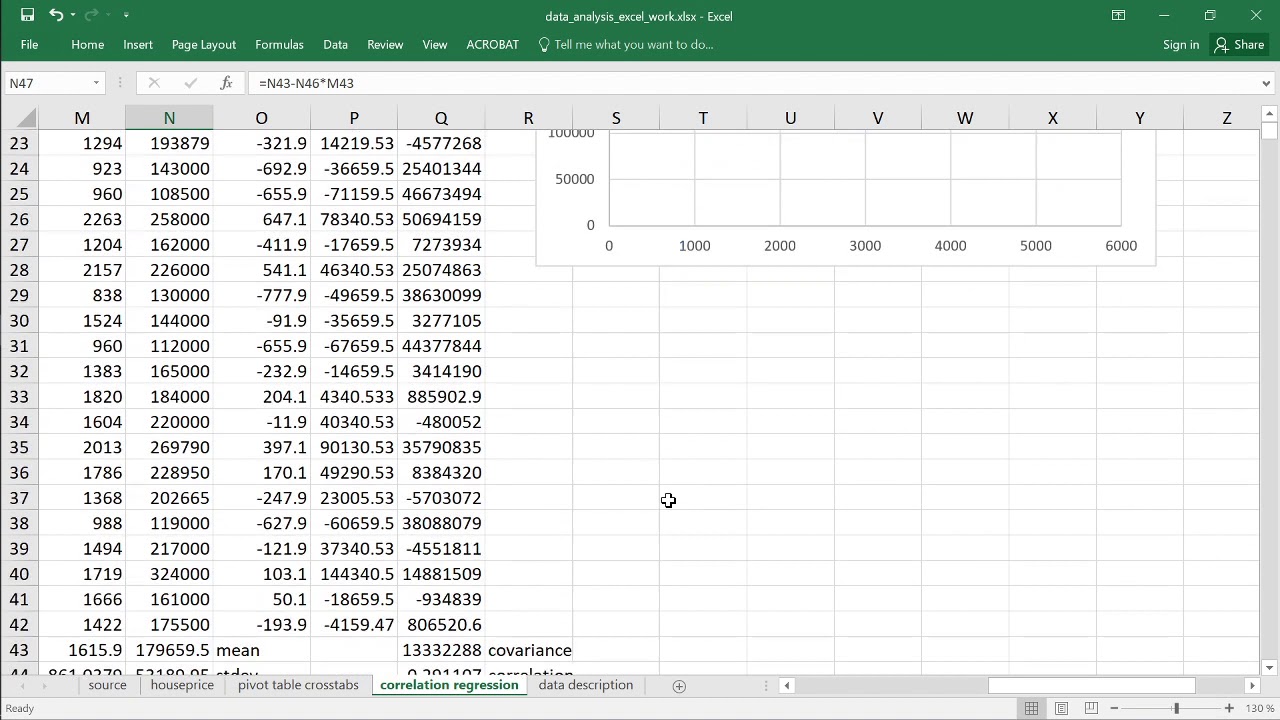
Task: Open the Data ribbon tab
Action: pos(335,44)
